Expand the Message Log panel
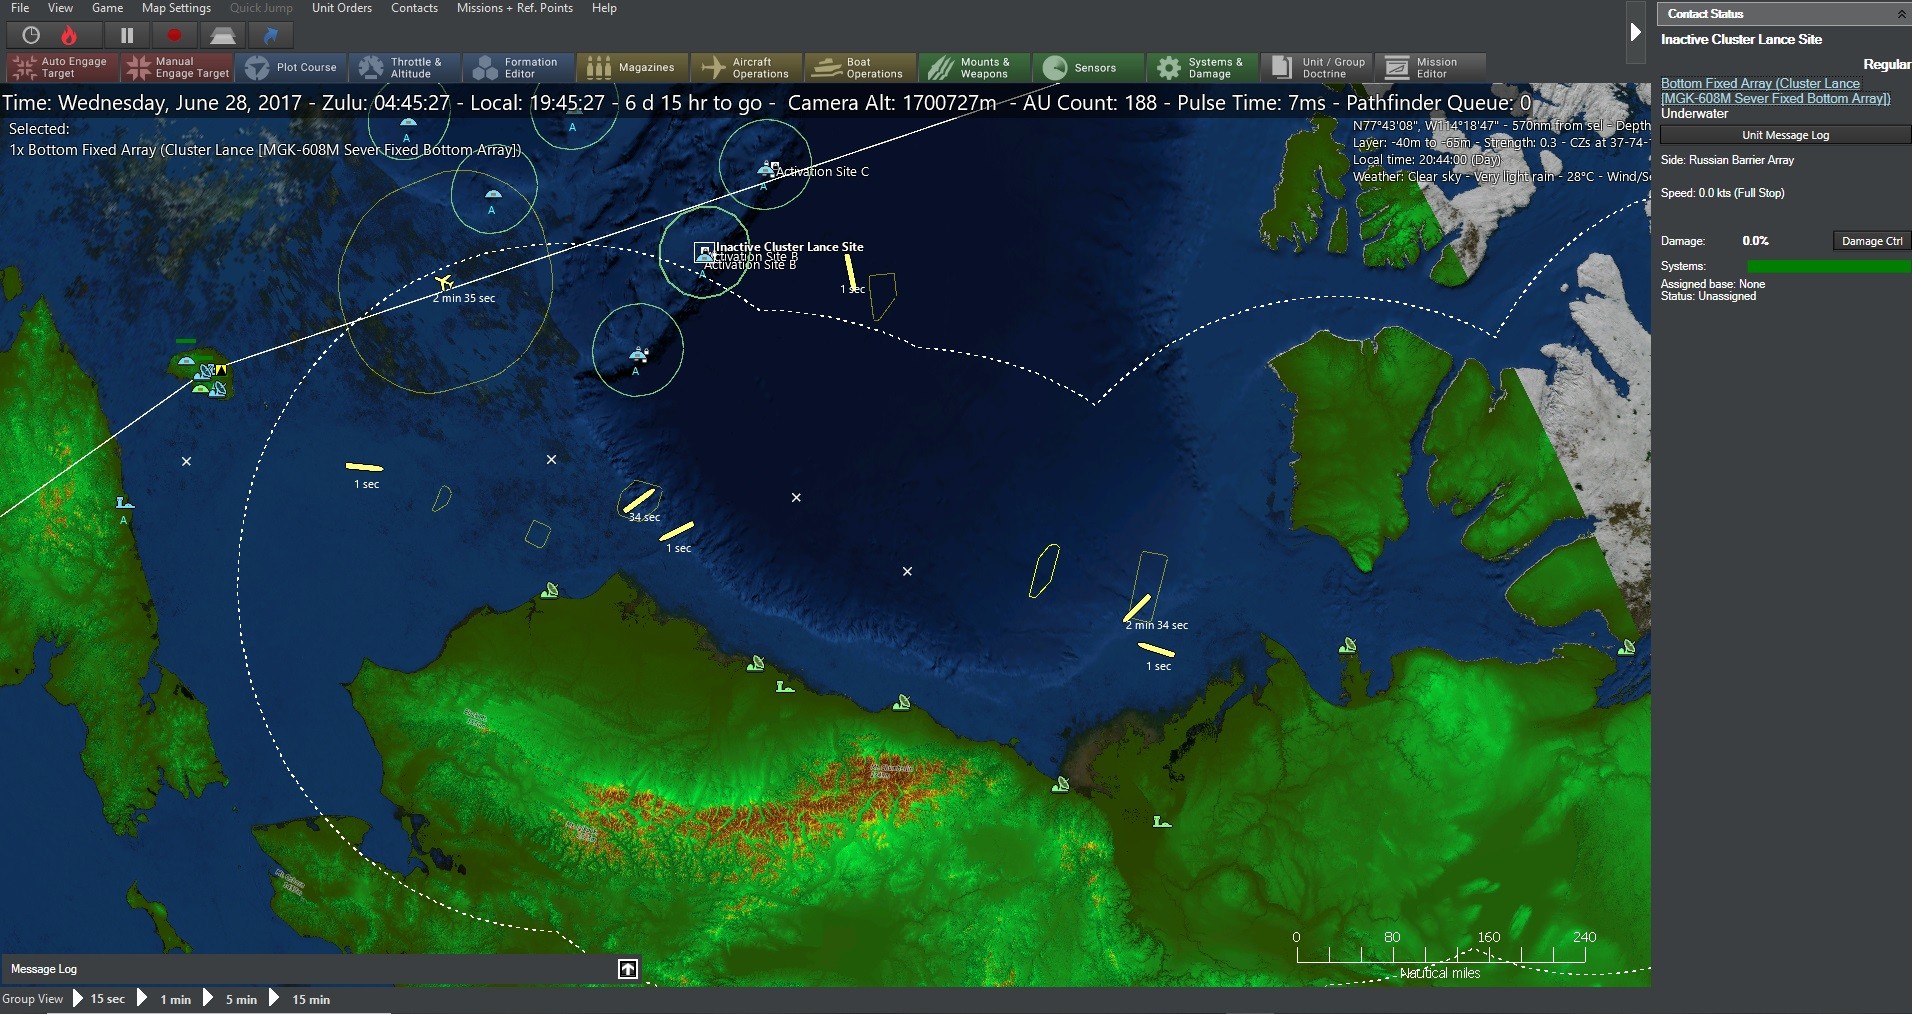This screenshot has height=1014, width=1912. (627, 968)
